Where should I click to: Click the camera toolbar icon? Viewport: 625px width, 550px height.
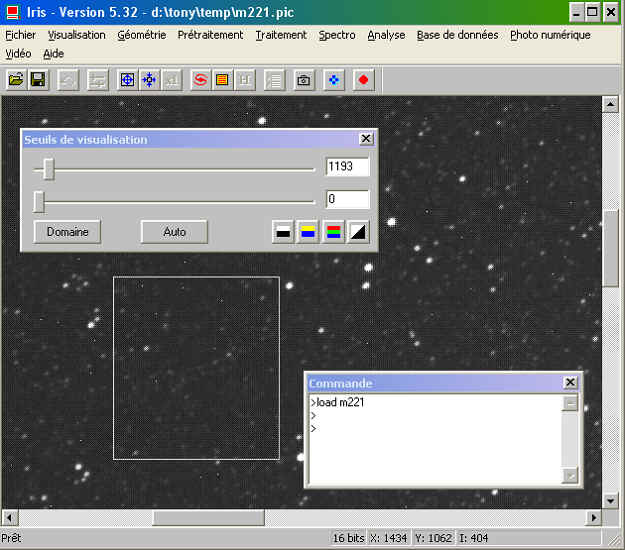[304, 80]
